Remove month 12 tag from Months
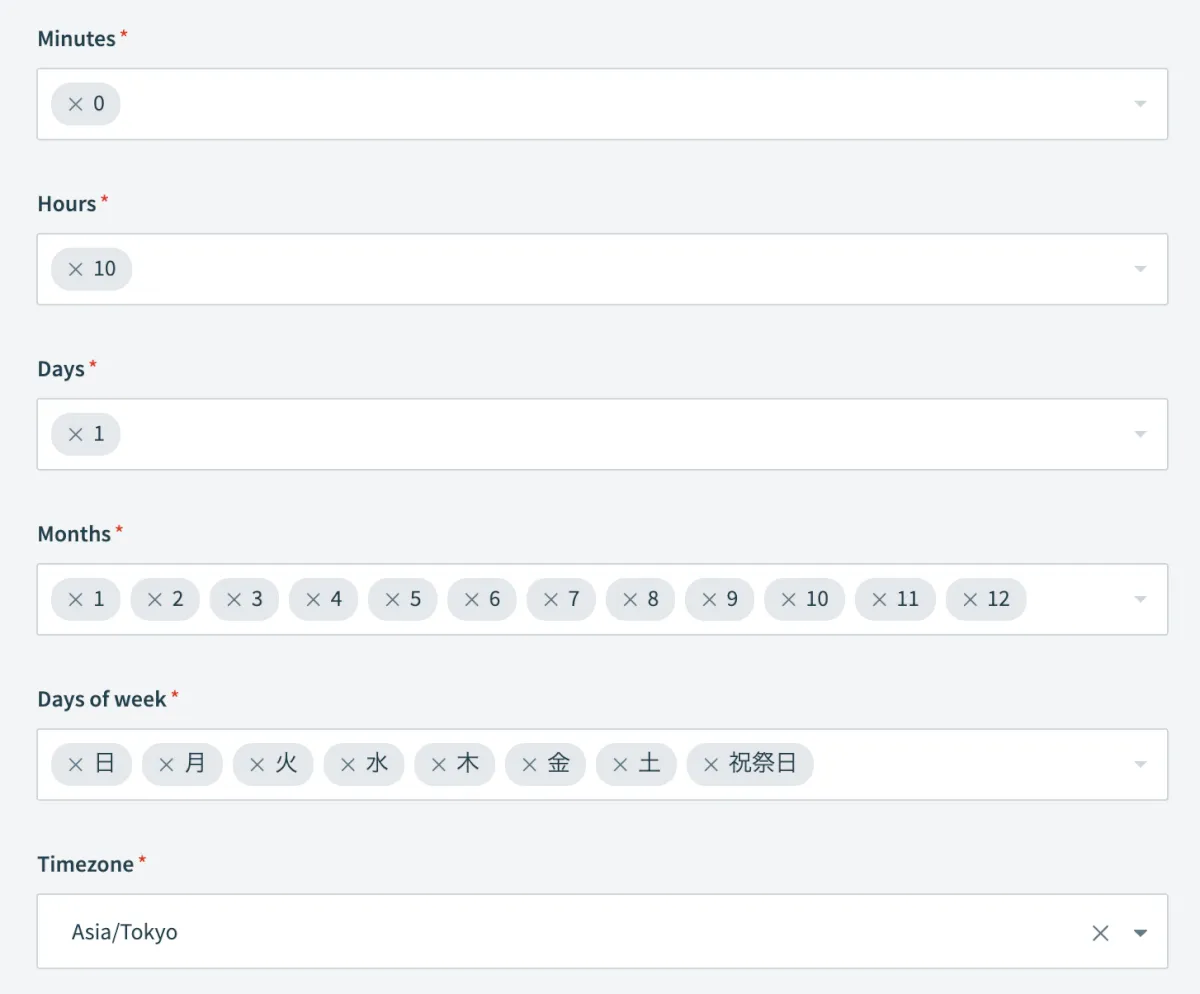The width and height of the screenshot is (1200, 994). (x=970, y=599)
